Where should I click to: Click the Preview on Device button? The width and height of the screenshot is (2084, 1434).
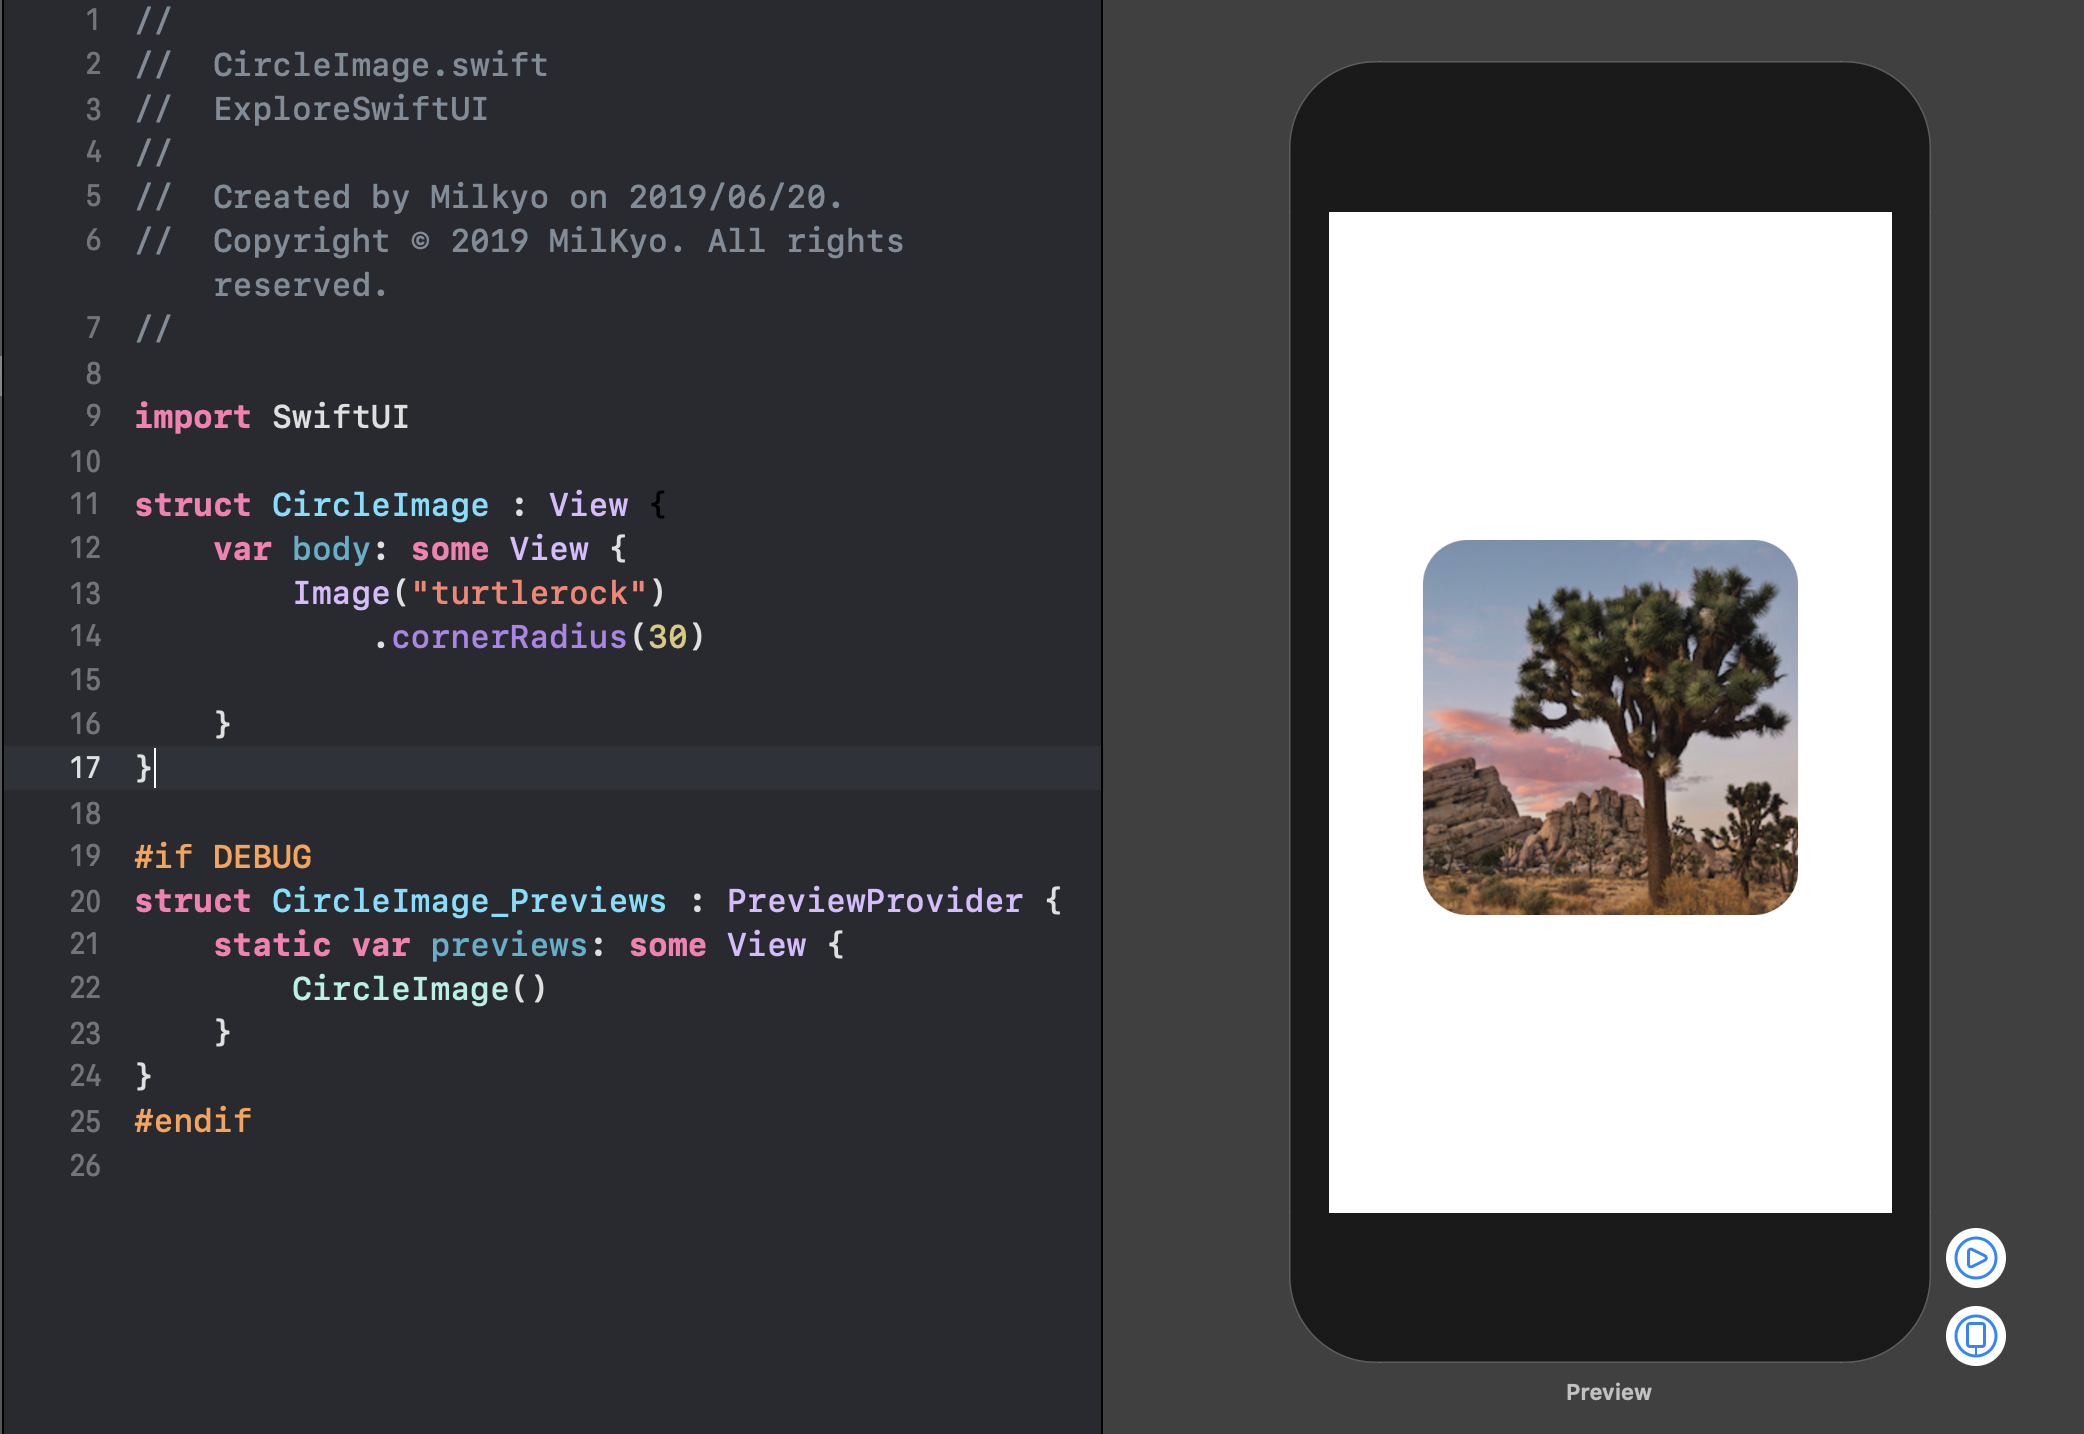point(1975,1335)
